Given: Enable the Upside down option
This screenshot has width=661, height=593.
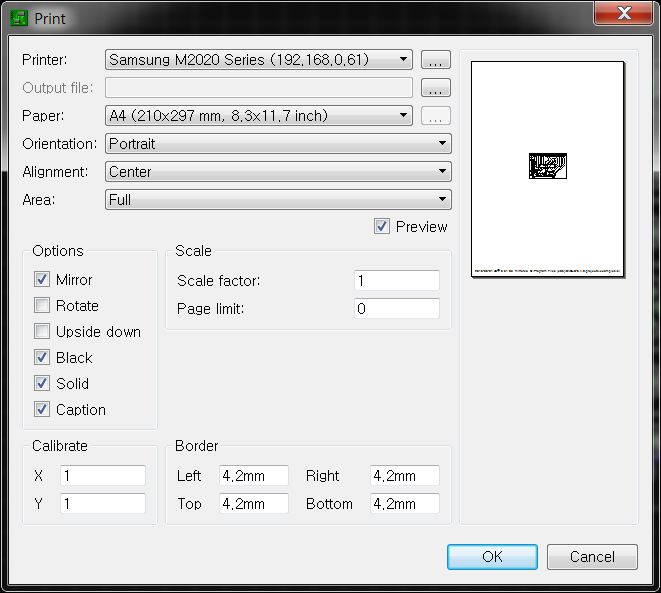Looking at the screenshot, I should (42, 331).
